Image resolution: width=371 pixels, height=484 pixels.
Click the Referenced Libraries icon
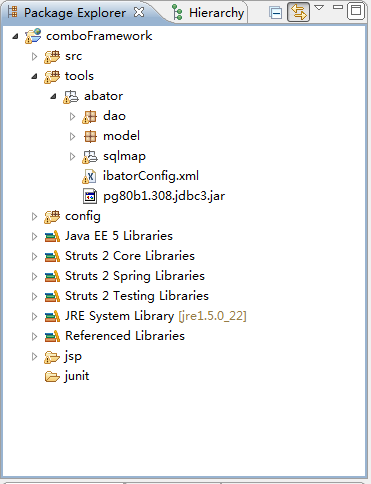(x=52, y=336)
